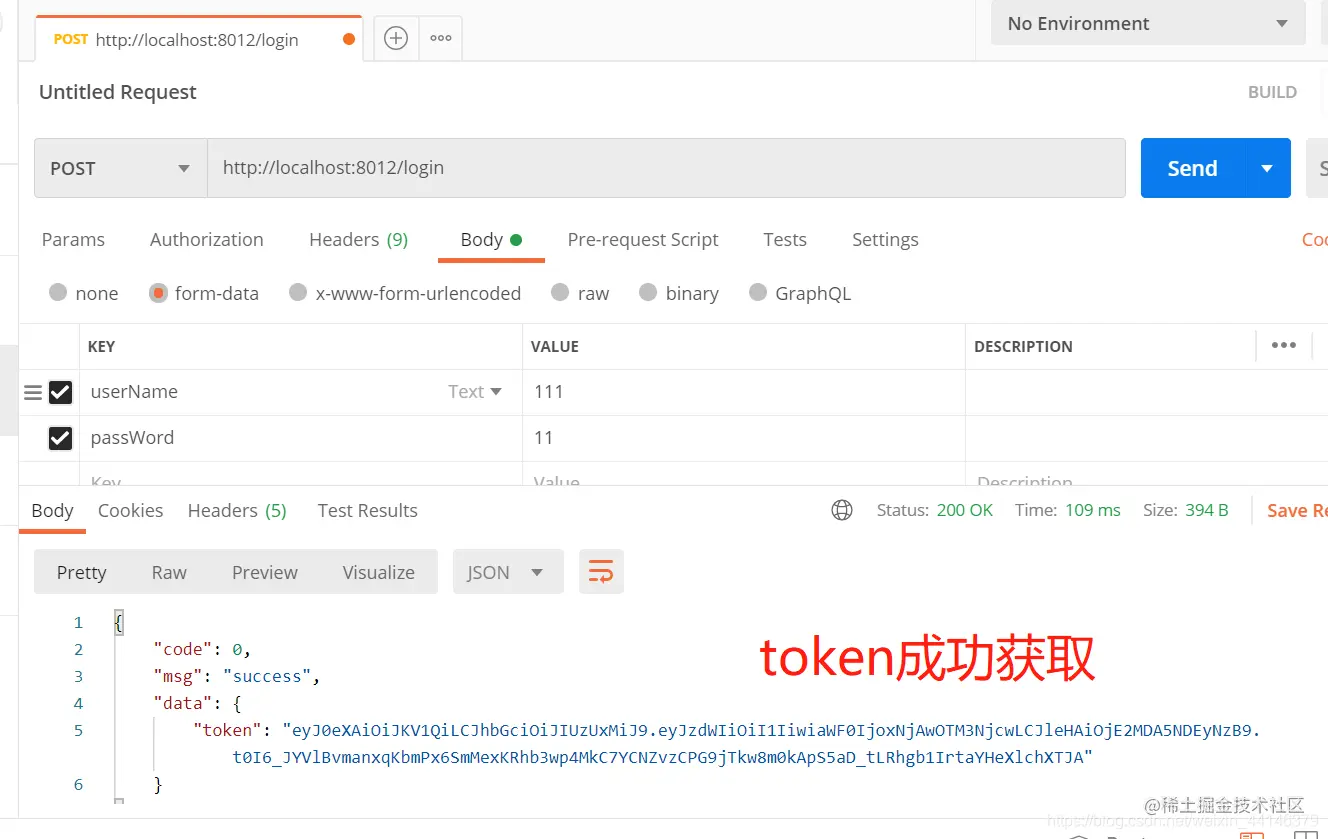
Task: Select the form-data body type
Action: pyautogui.click(x=158, y=293)
